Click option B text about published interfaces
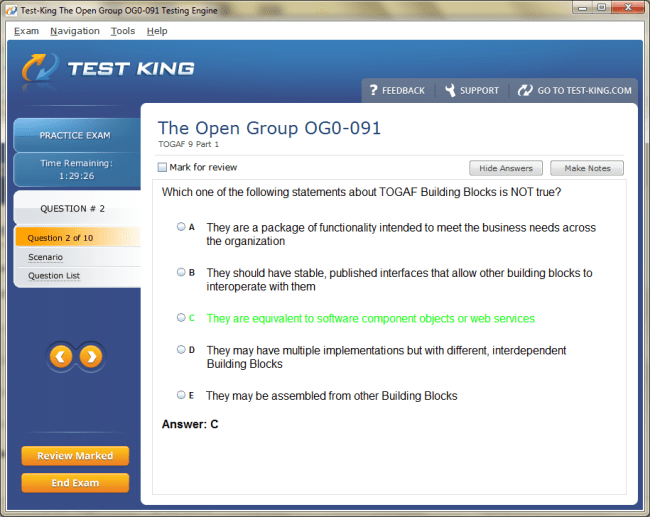 click(399, 280)
